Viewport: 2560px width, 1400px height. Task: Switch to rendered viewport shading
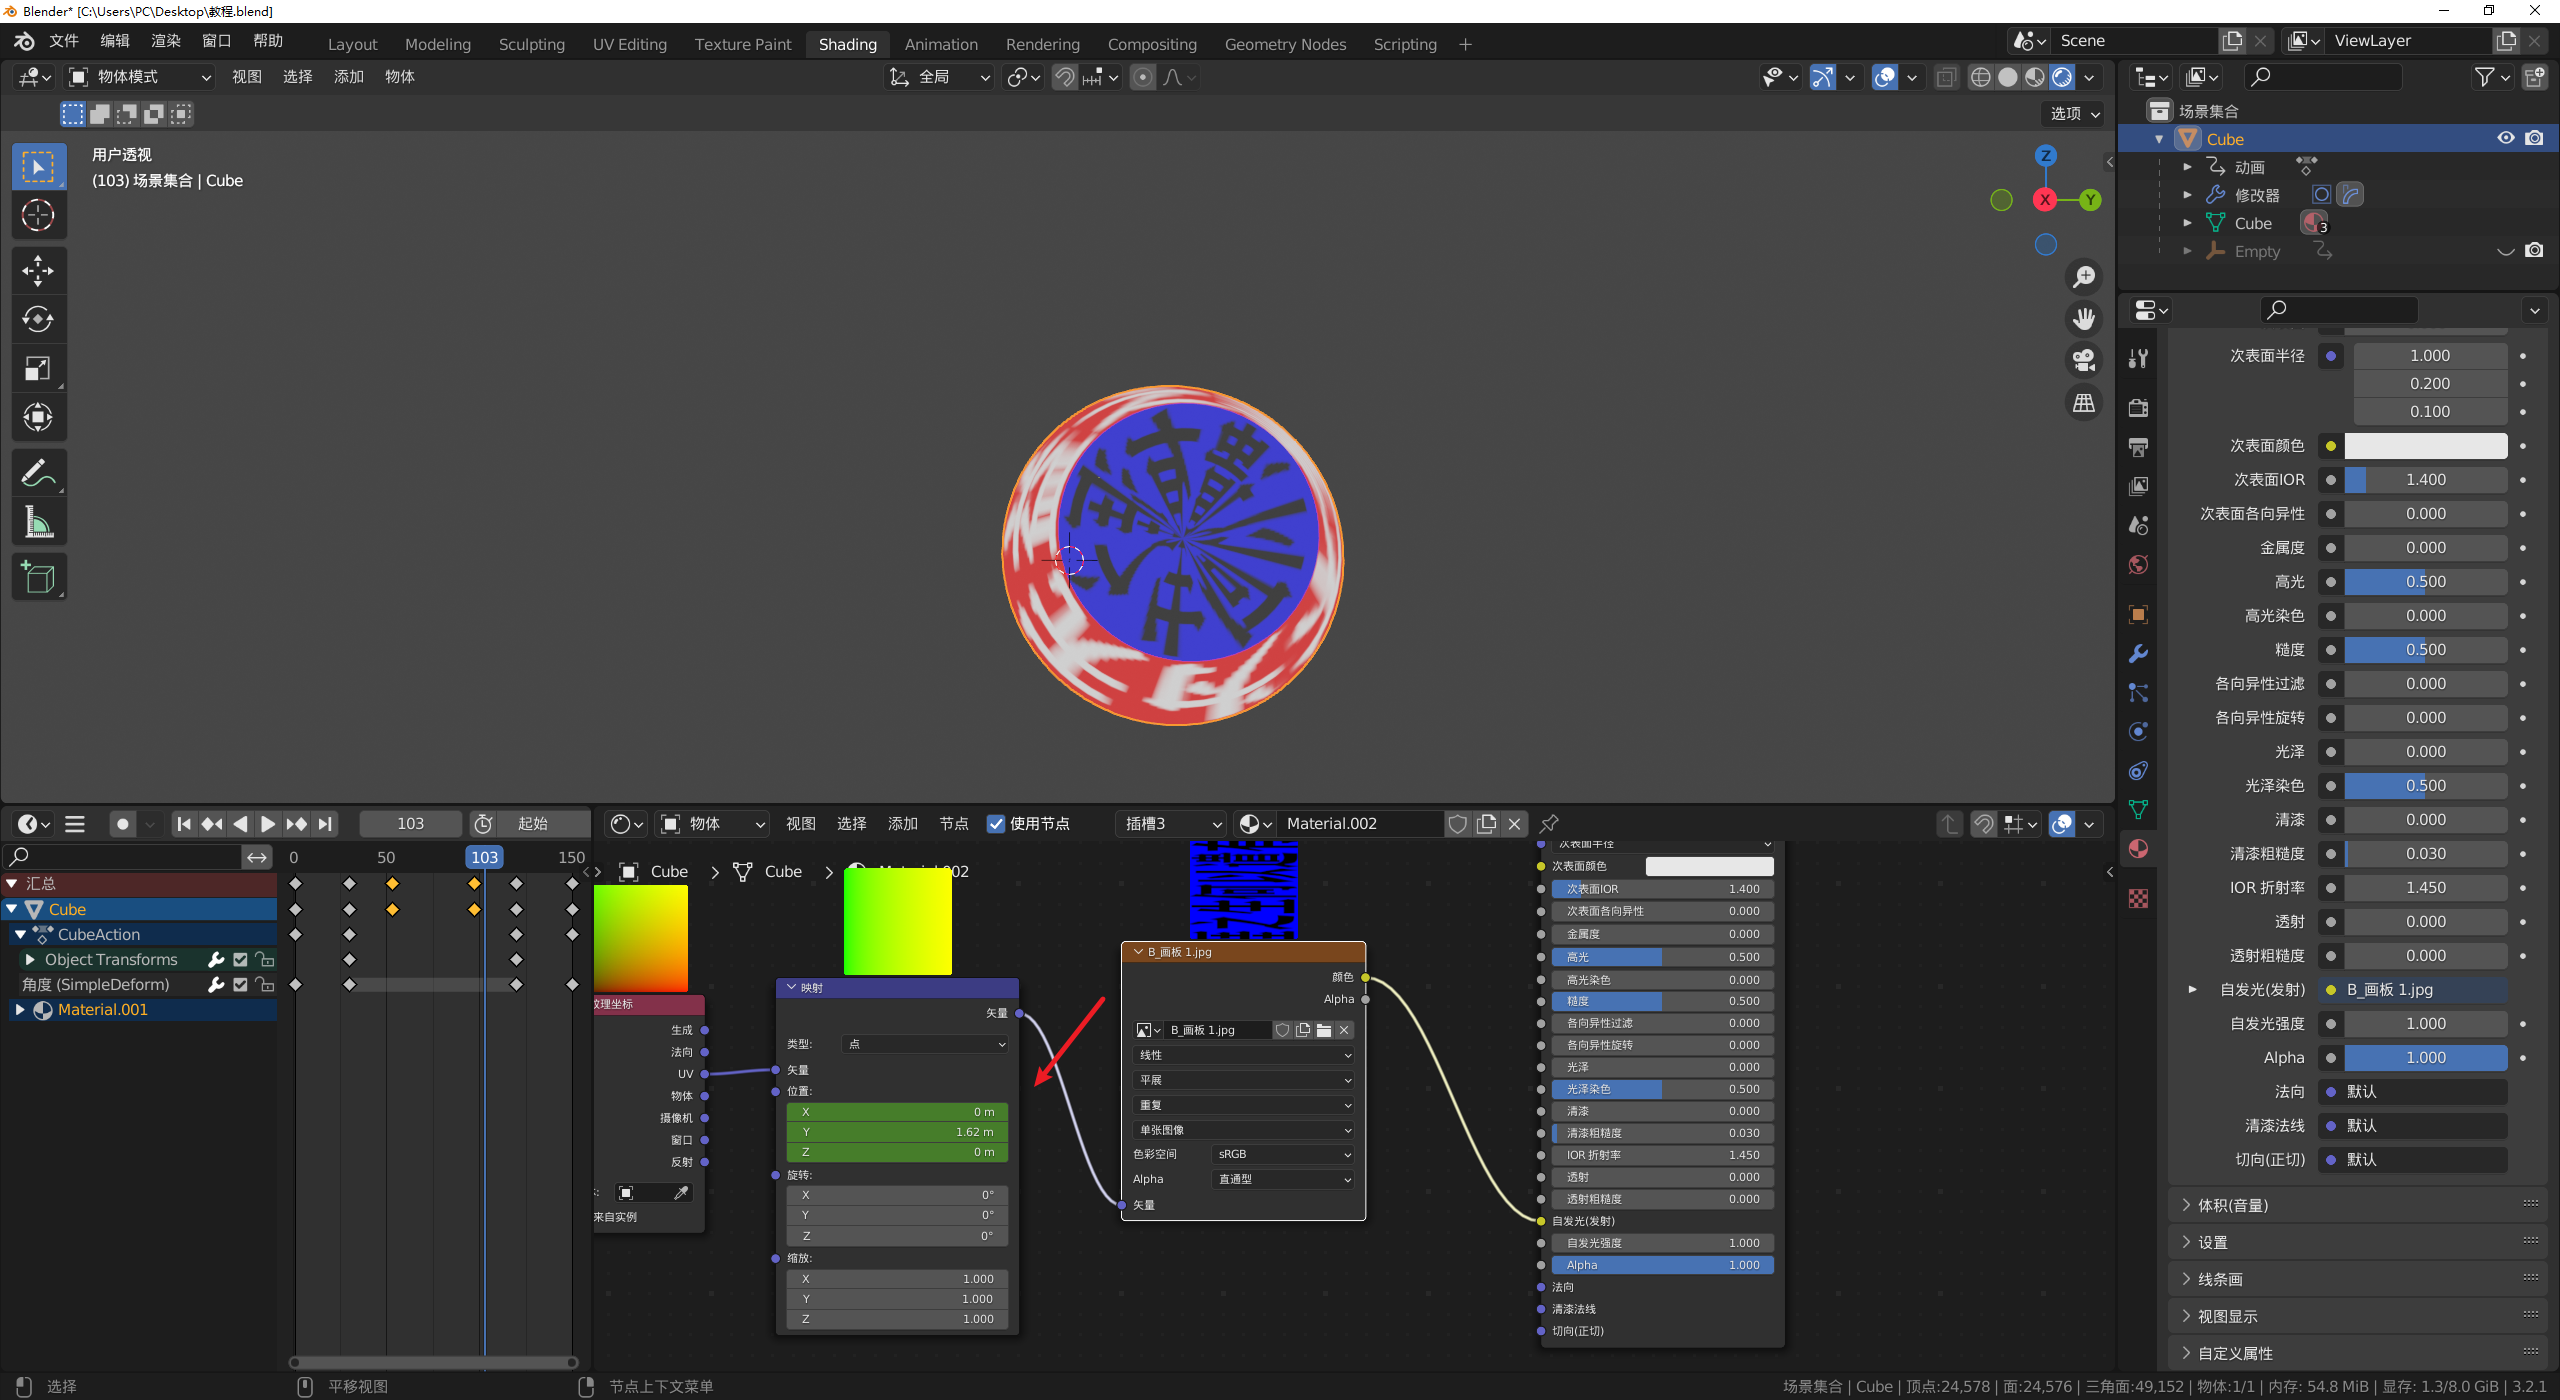point(2062,78)
